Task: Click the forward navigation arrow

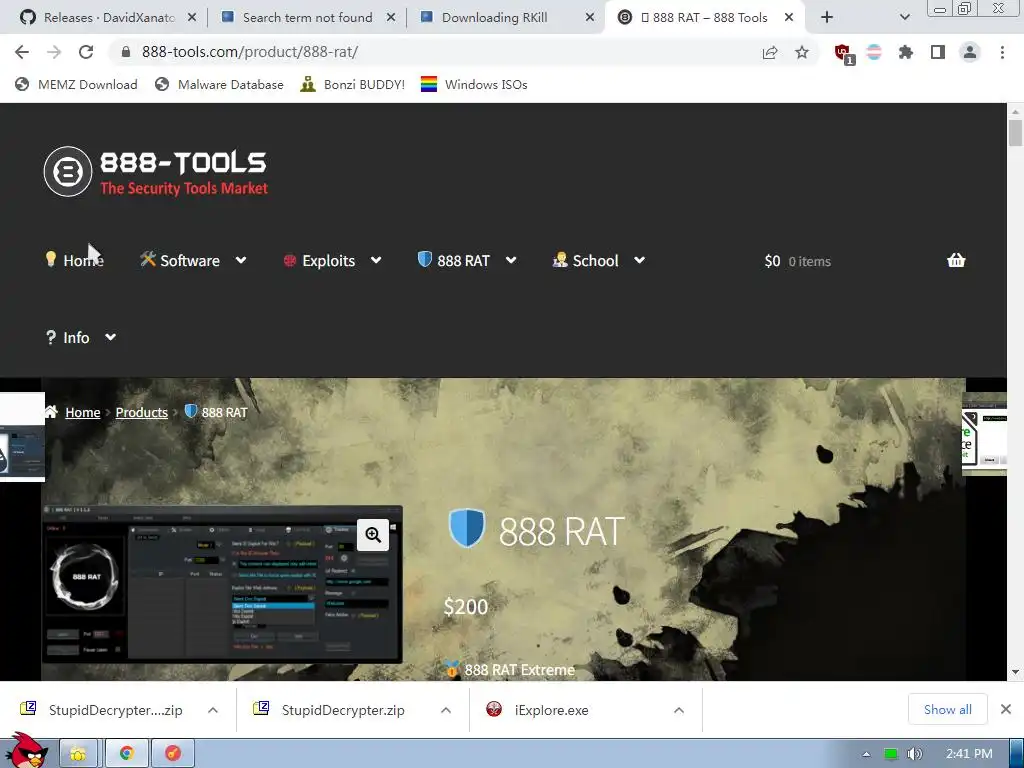Action: (x=54, y=52)
